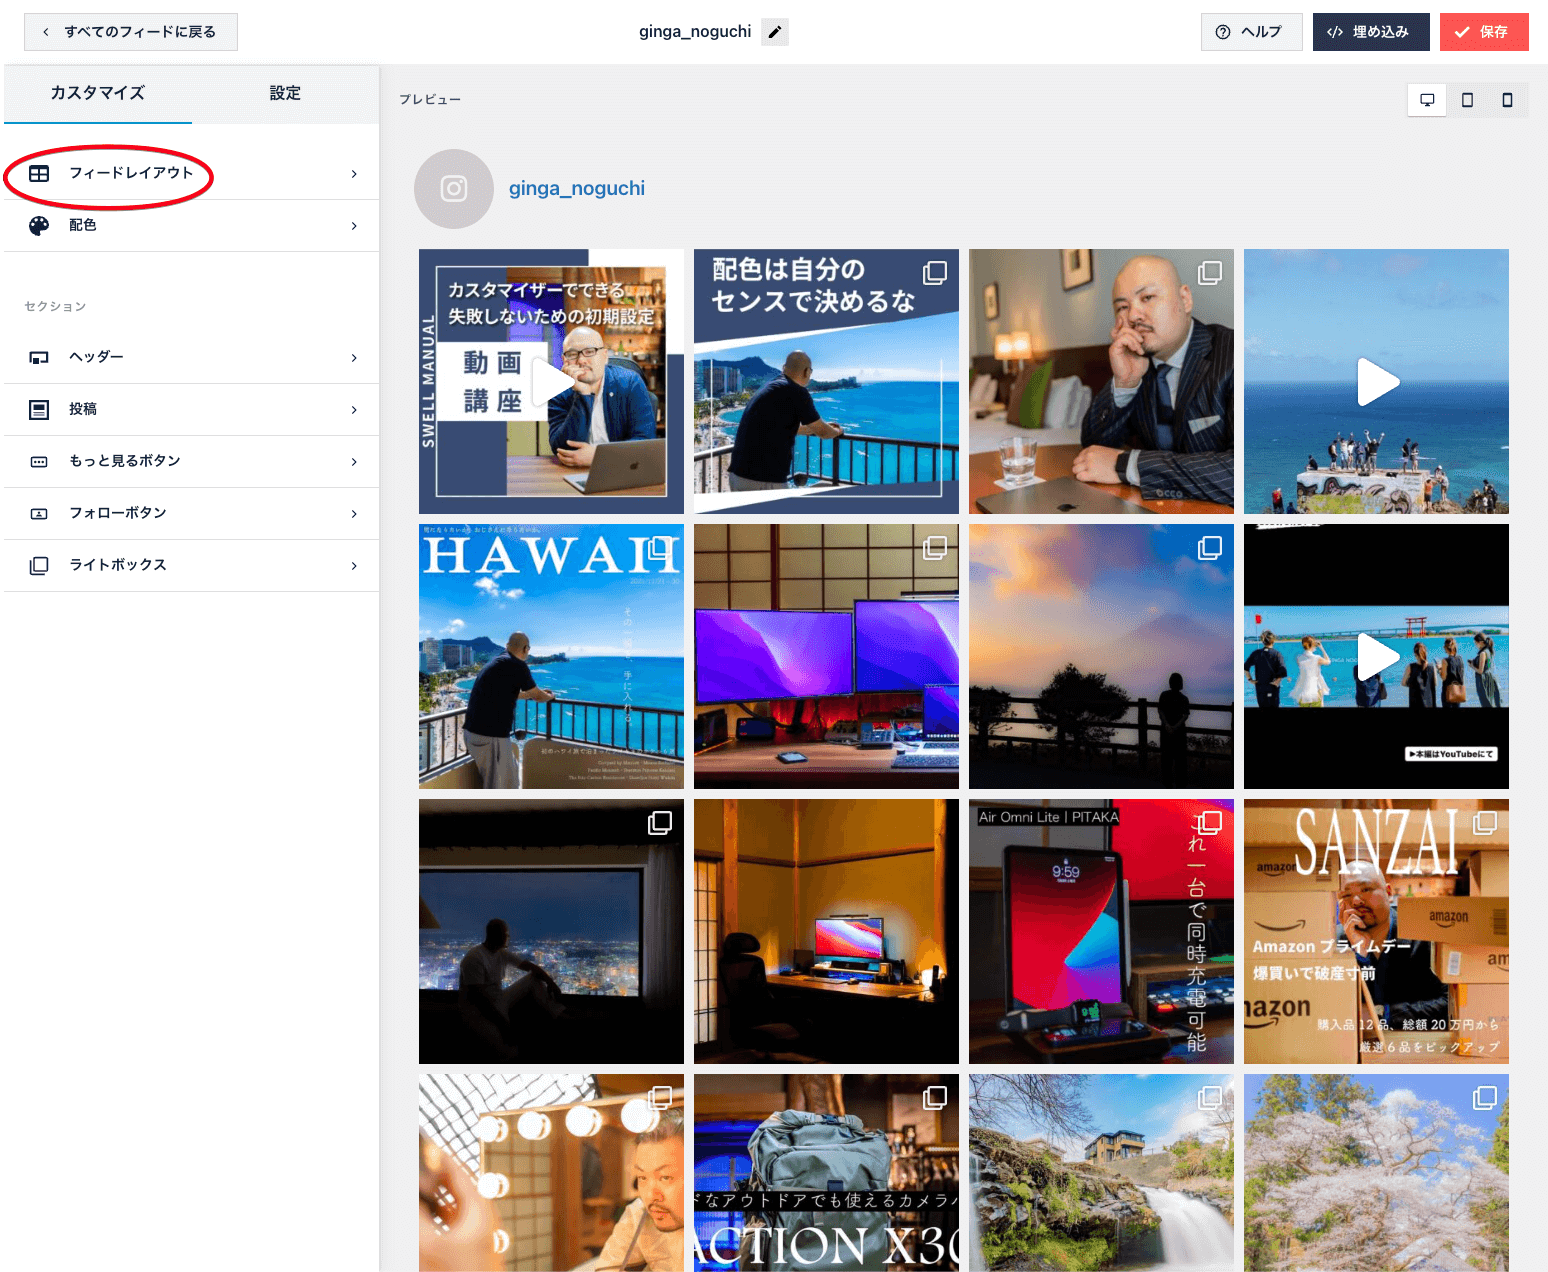
Task: Open the フィードレイアウト menu item
Action: click(192, 174)
